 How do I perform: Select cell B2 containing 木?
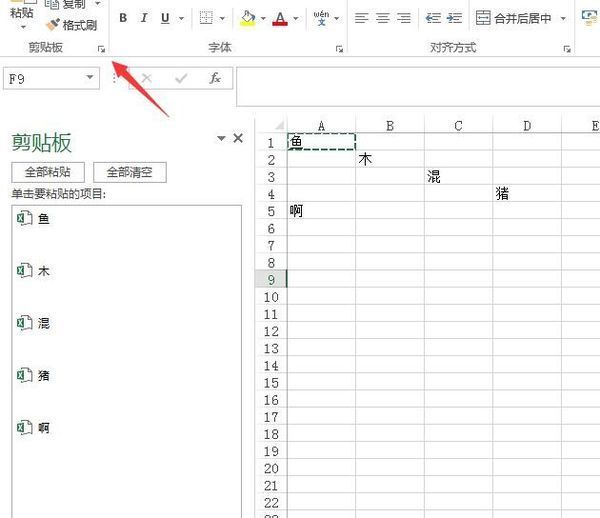(x=390, y=159)
